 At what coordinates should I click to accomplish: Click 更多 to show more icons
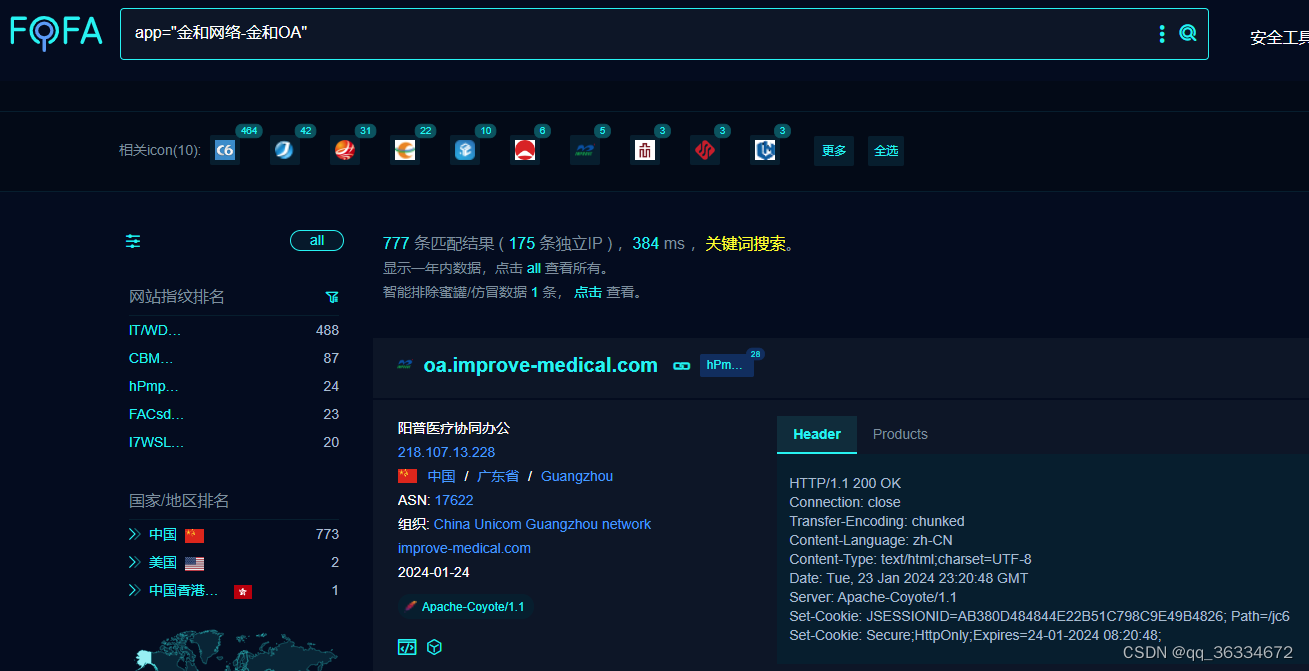834,151
